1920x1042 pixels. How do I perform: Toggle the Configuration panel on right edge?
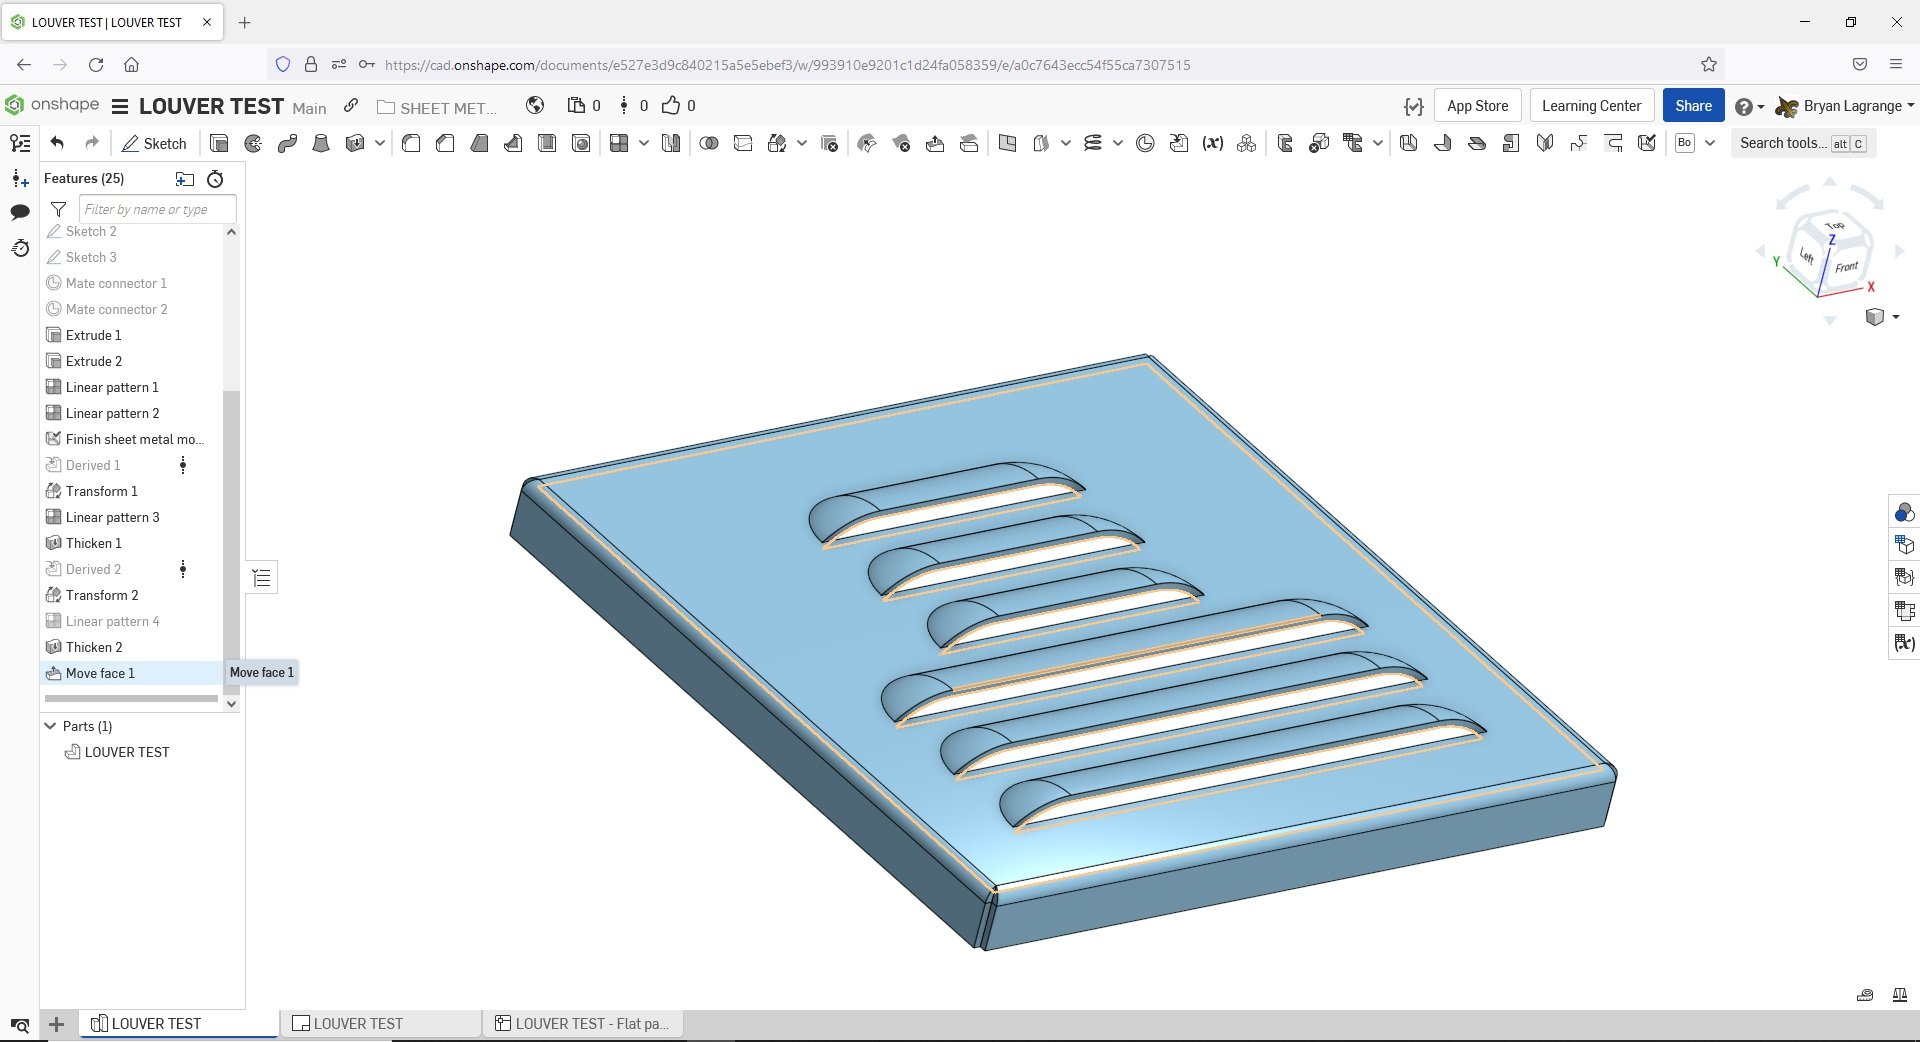[x=1904, y=545]
